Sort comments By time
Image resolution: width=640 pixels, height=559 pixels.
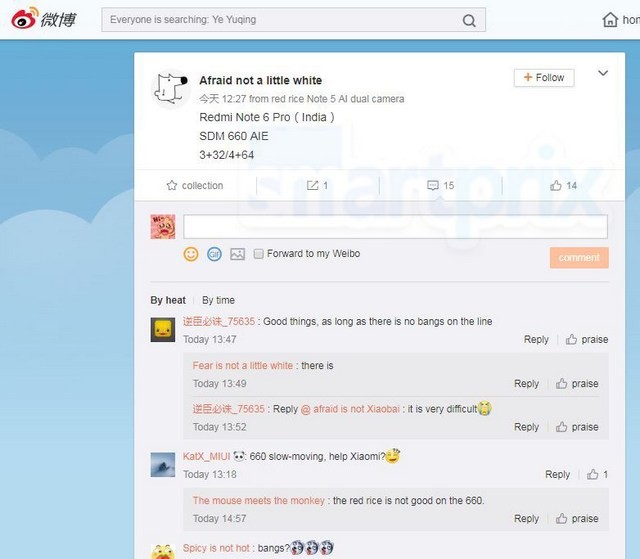[x=218, y=300]
